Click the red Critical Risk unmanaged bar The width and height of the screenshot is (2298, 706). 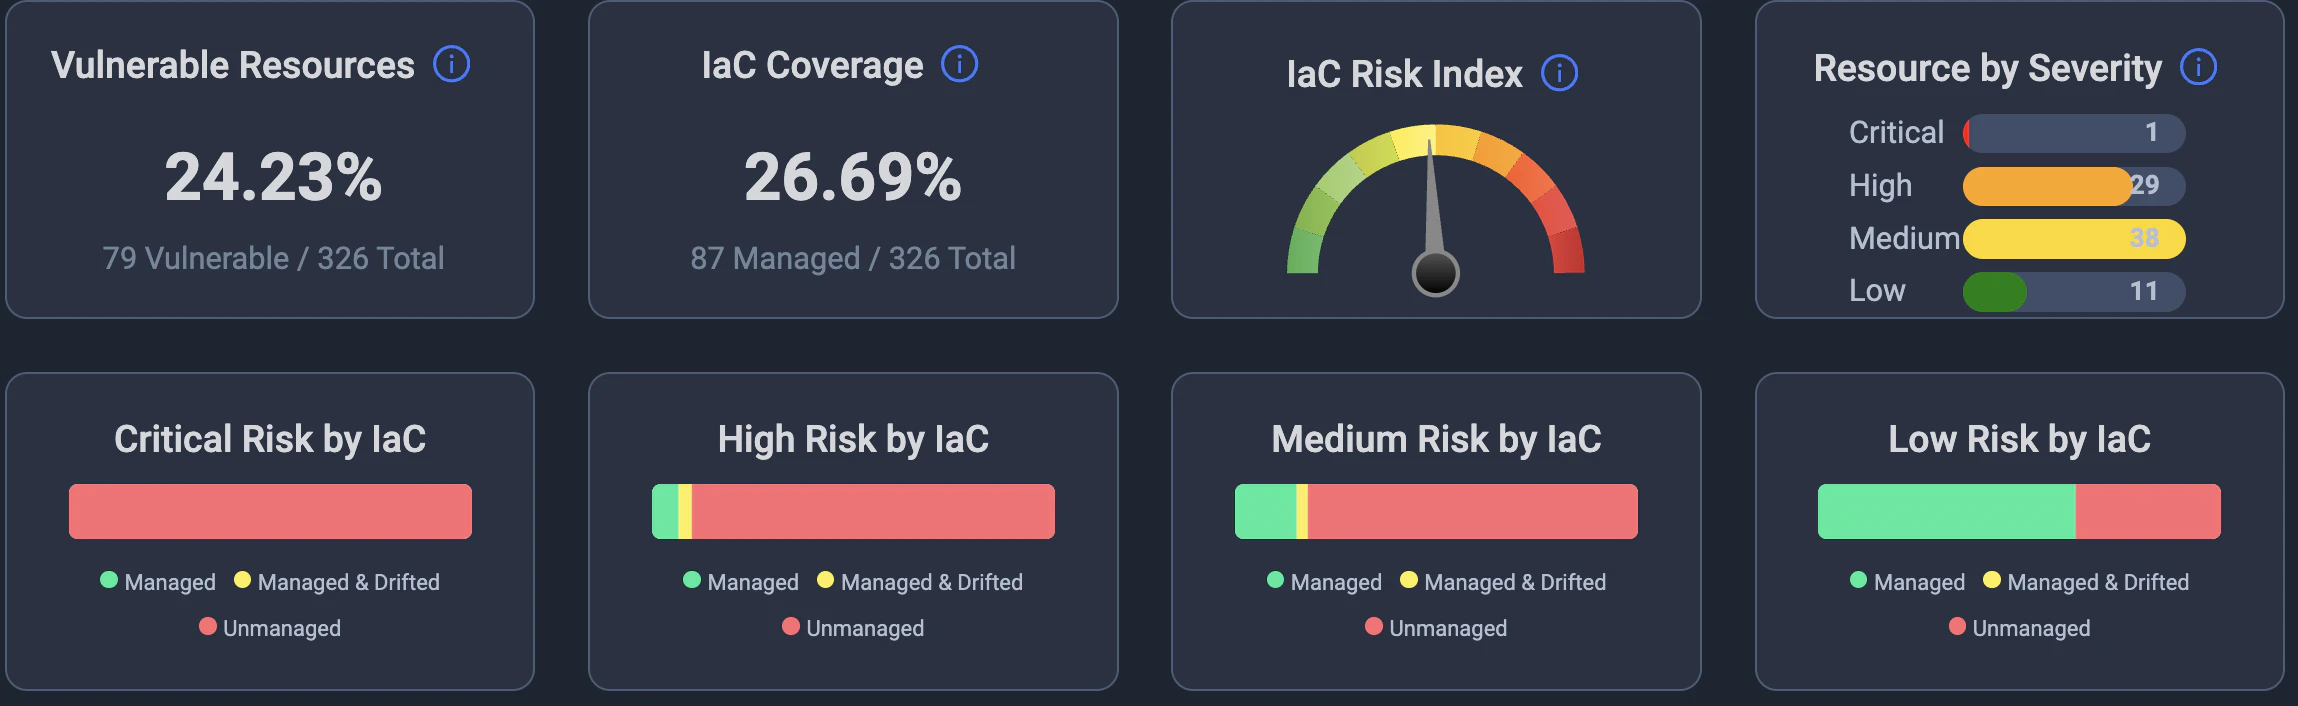pos(270,512)
